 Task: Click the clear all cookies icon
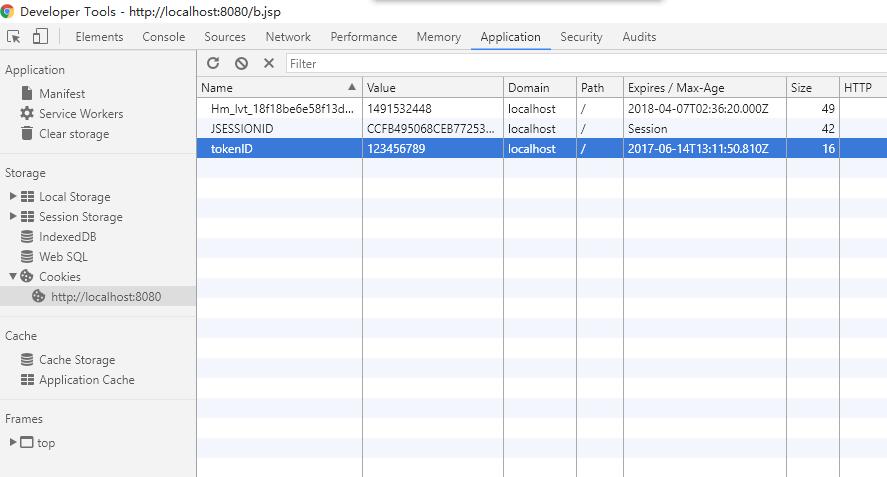click(x=242, y=63)
